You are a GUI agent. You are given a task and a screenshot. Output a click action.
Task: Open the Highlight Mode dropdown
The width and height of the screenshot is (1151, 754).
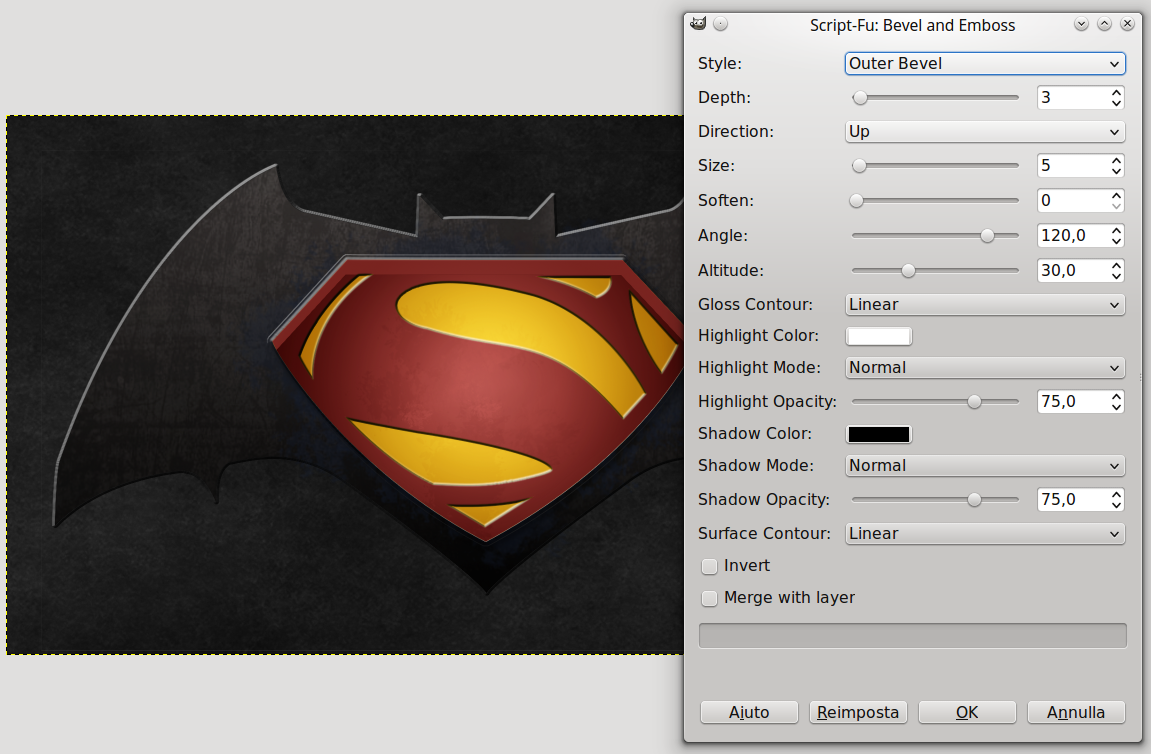pos(985,368)
